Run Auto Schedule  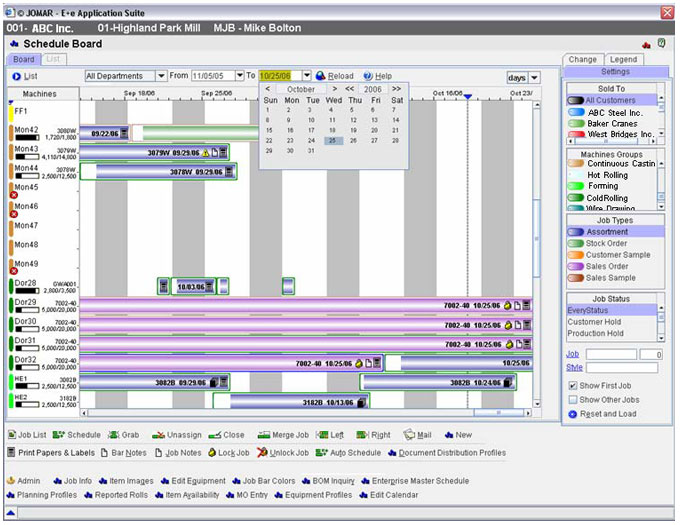tap(348, 453)
